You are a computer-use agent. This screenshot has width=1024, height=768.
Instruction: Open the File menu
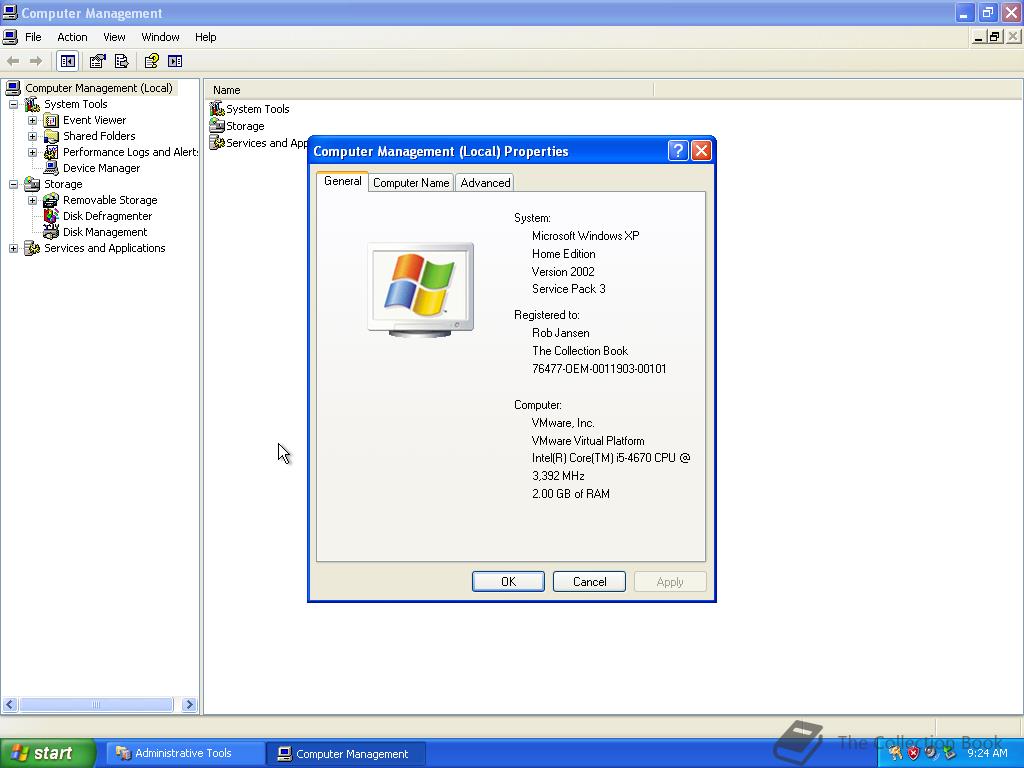pyautogui.click(x=33, y=37)
